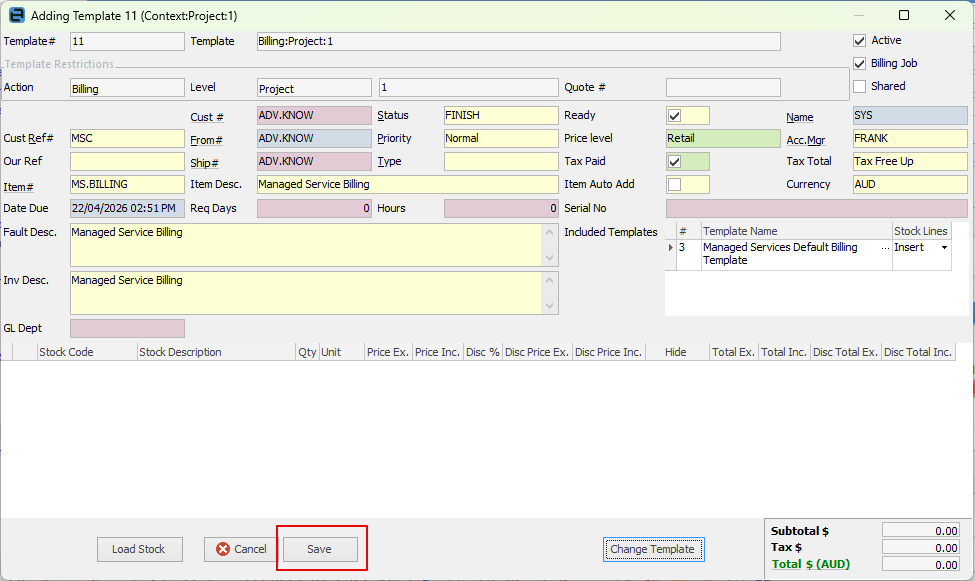The image size is (975, 581).
Task: Click the Price level field showing Retail
Action: click(723, 139)
